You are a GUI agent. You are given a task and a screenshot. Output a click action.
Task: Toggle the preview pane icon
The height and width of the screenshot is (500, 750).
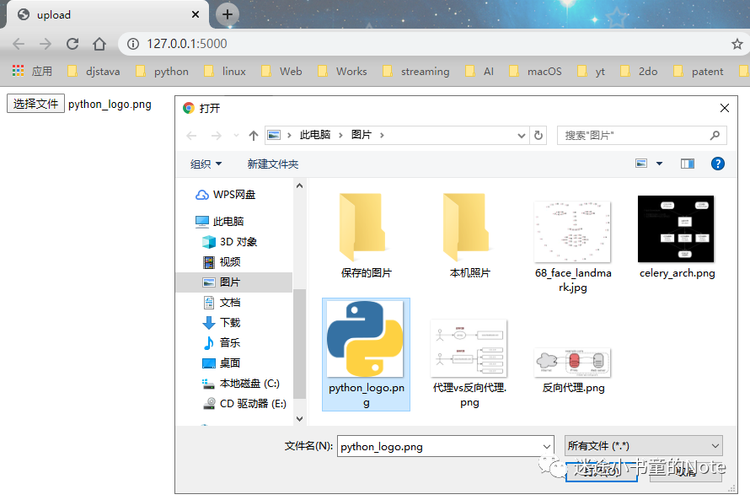(x=687, y=164)
